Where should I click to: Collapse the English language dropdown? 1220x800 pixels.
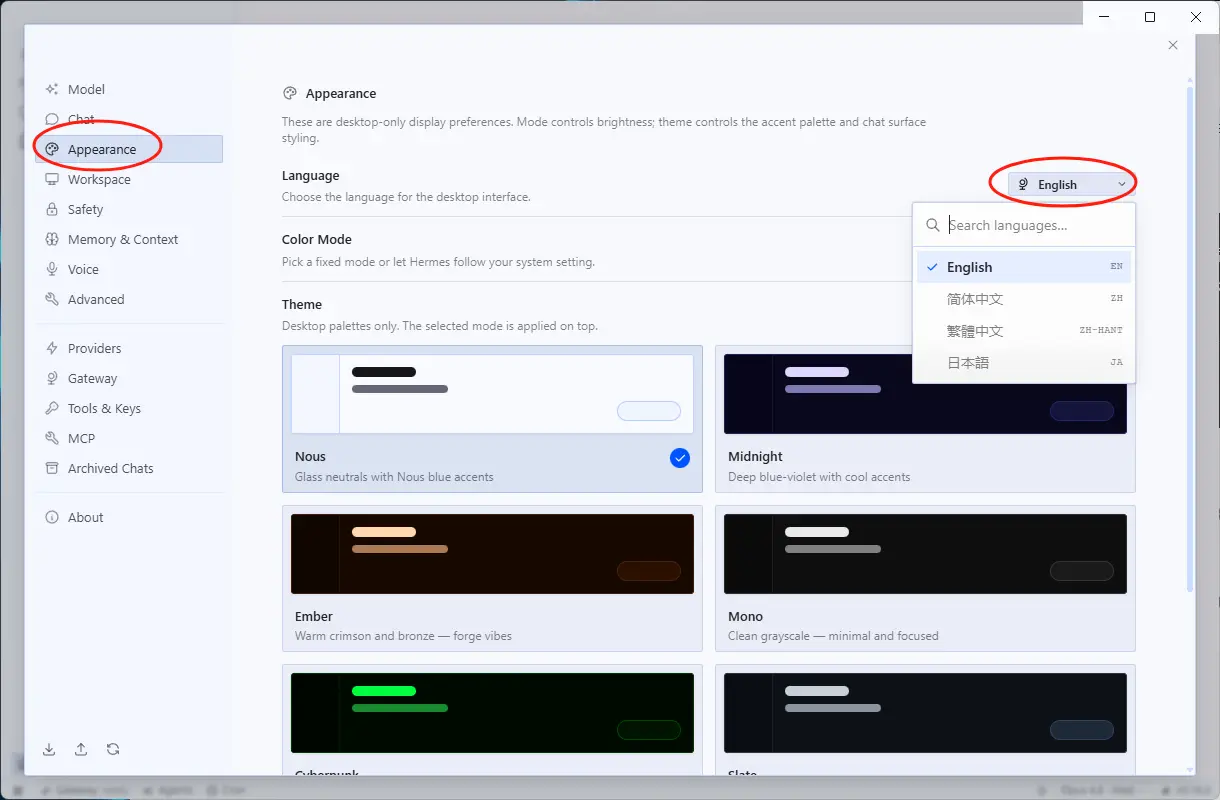[x=1072, y=184]
